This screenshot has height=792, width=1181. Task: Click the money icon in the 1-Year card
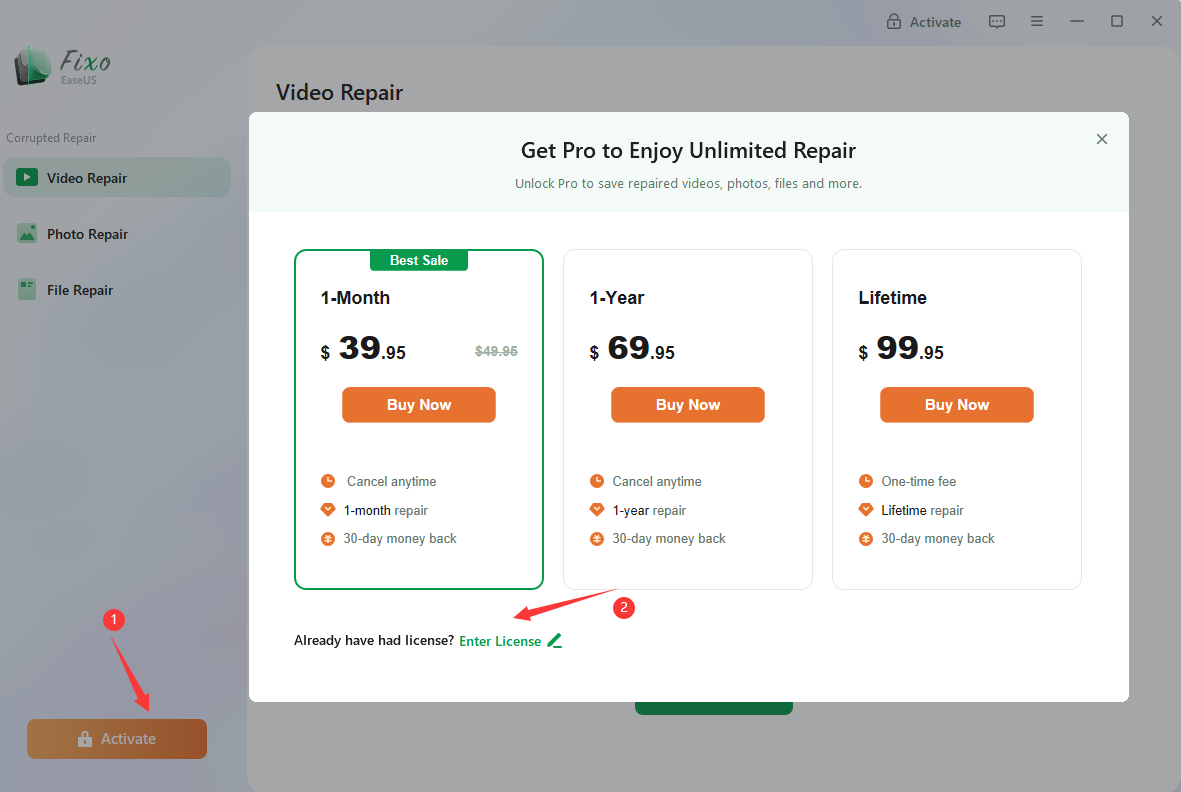597,538
